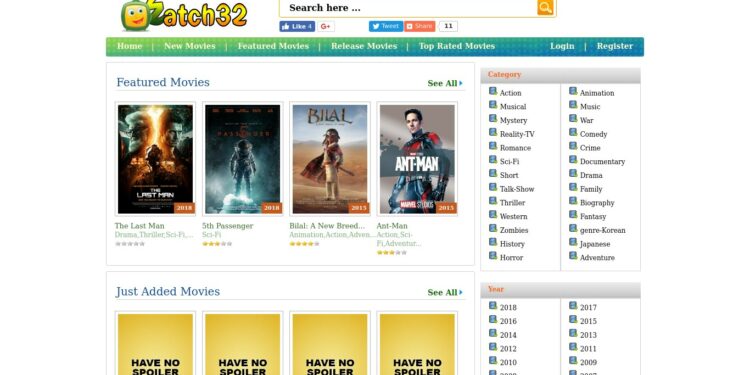Viewport: 750px width, 375px height.
Task: Click the Login link
Action: click(x=562, y=46)
